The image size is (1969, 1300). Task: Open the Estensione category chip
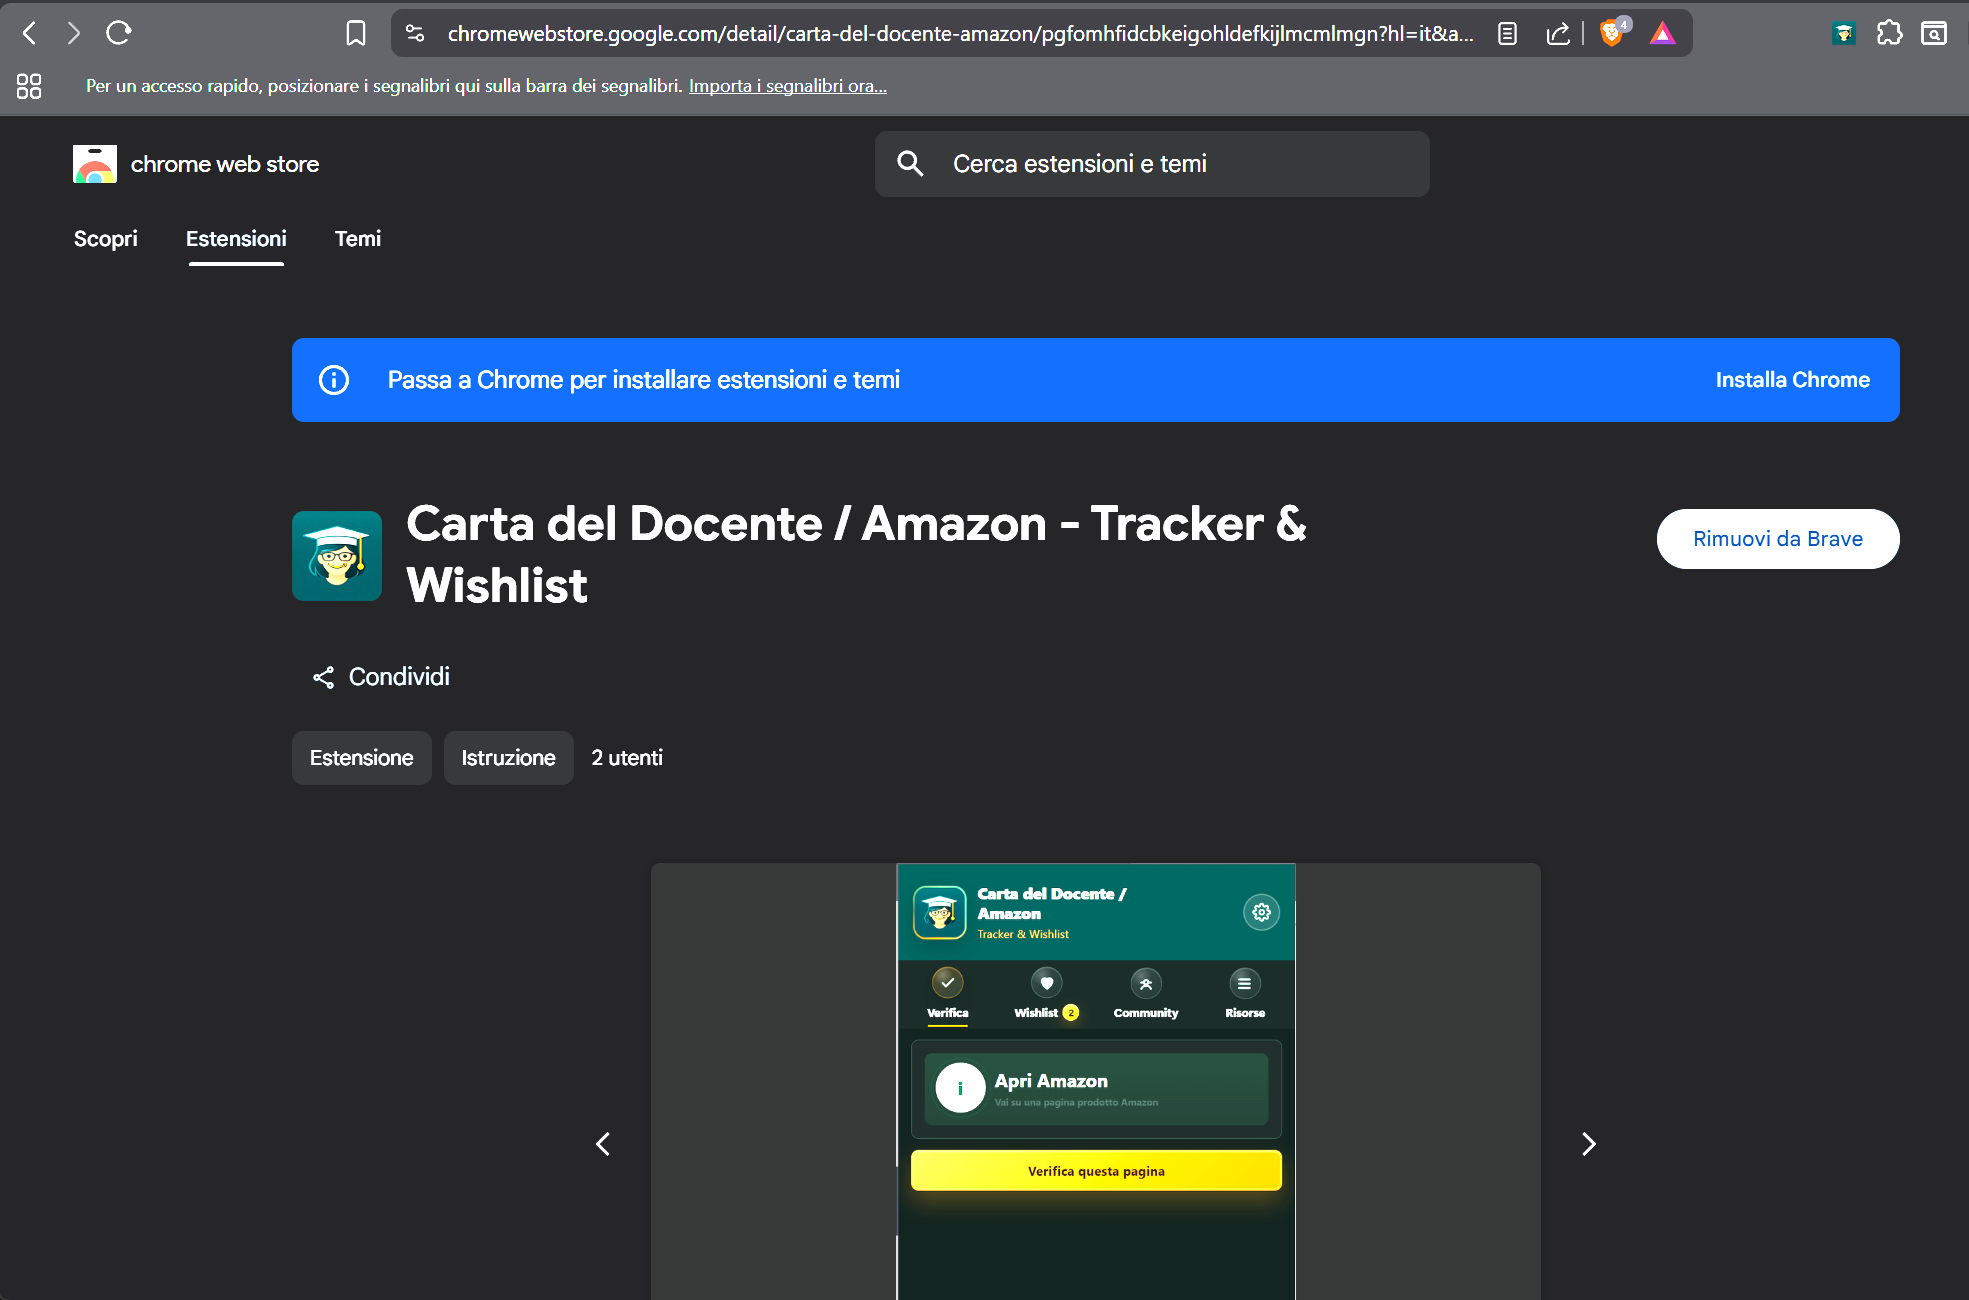(362, 758)
